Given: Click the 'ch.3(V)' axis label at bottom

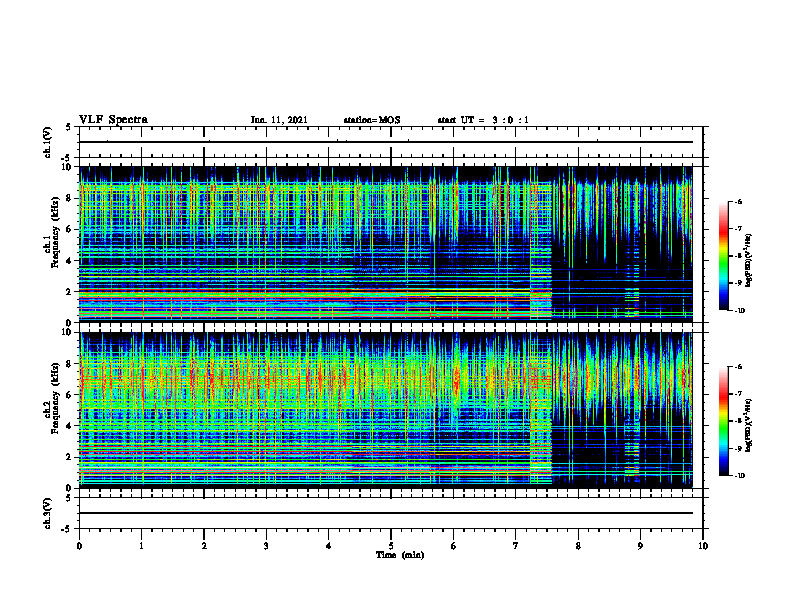Looking at the screenshot, I should click(x=48, y=513).
